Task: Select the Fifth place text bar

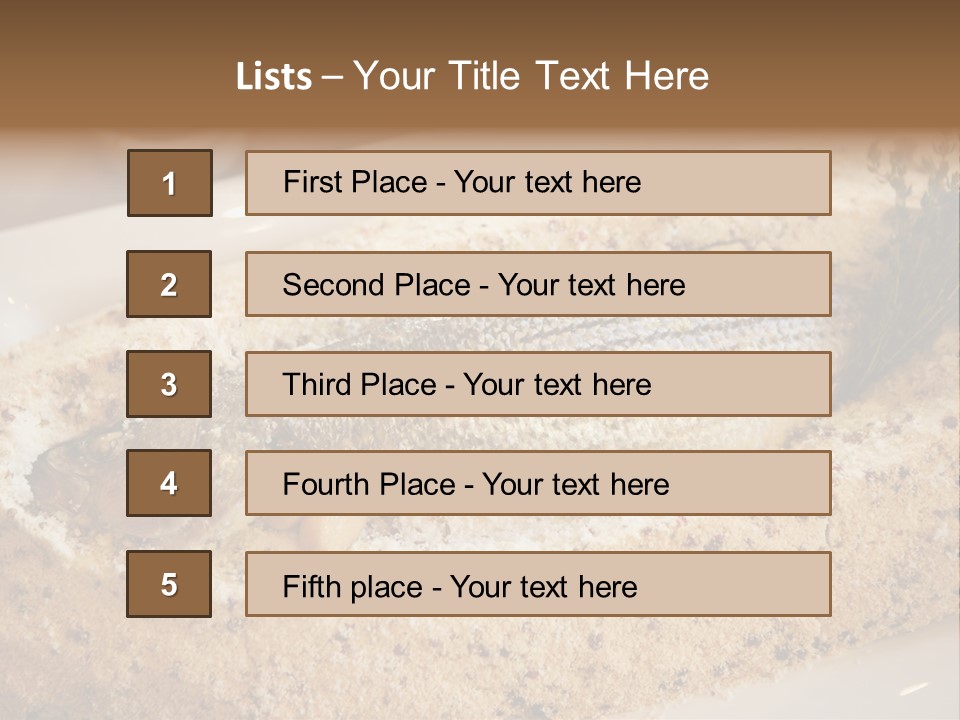Action: pyautogui.click(x=538, y=584)
